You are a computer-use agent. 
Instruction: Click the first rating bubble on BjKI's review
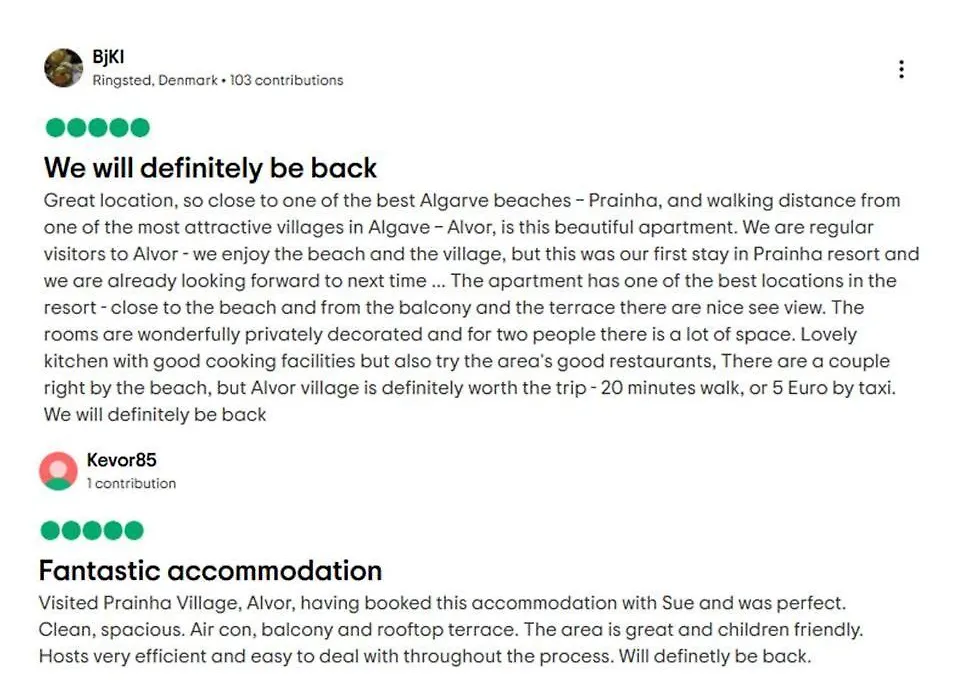tap(56, 127)
